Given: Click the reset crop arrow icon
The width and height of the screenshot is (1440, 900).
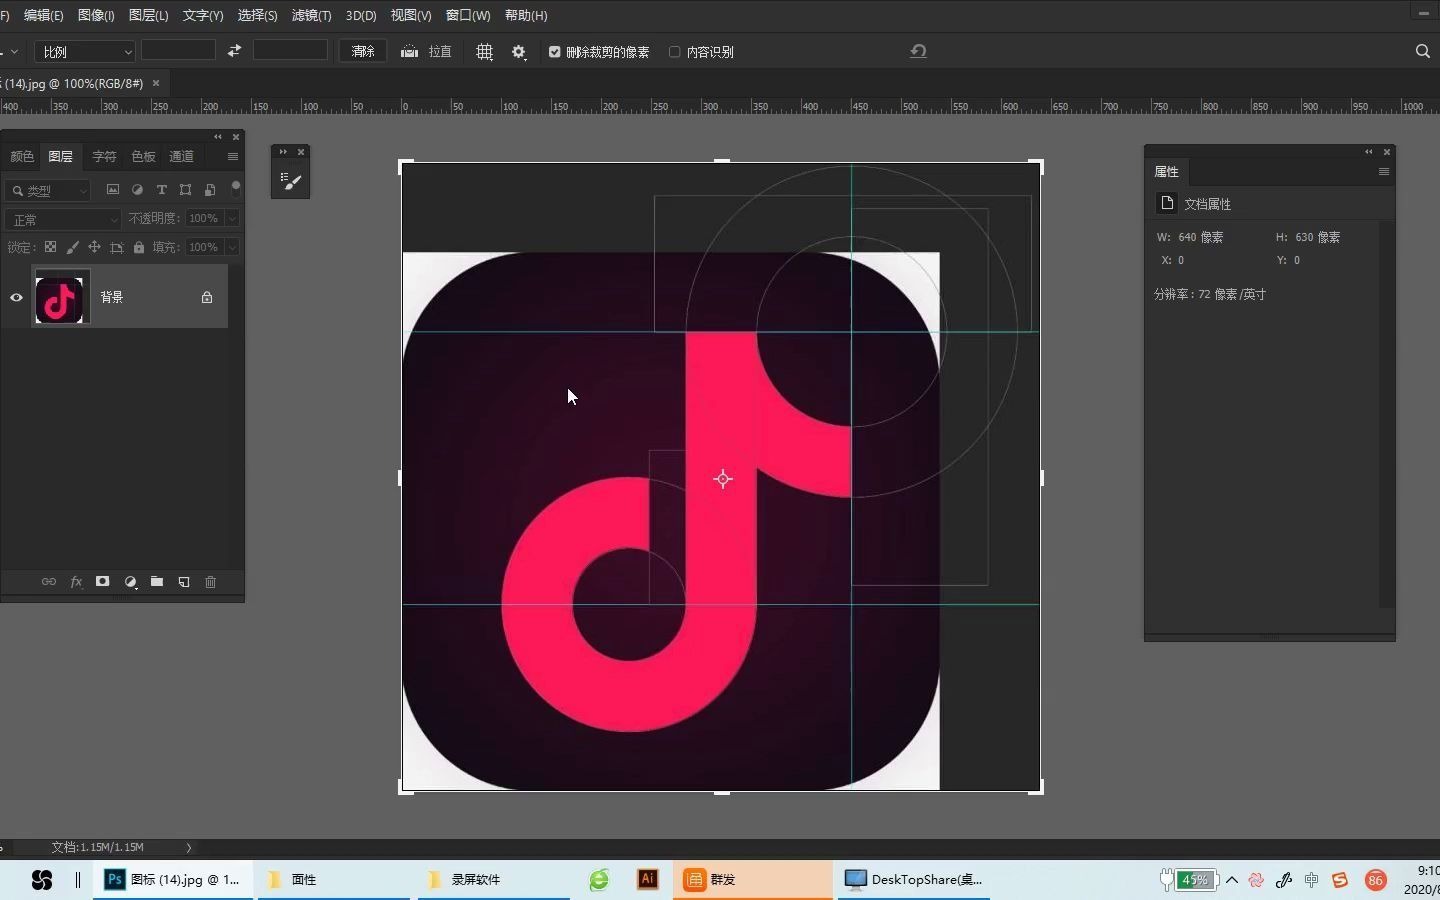Looking at the screenshot, I should click(x=918, y=51).
